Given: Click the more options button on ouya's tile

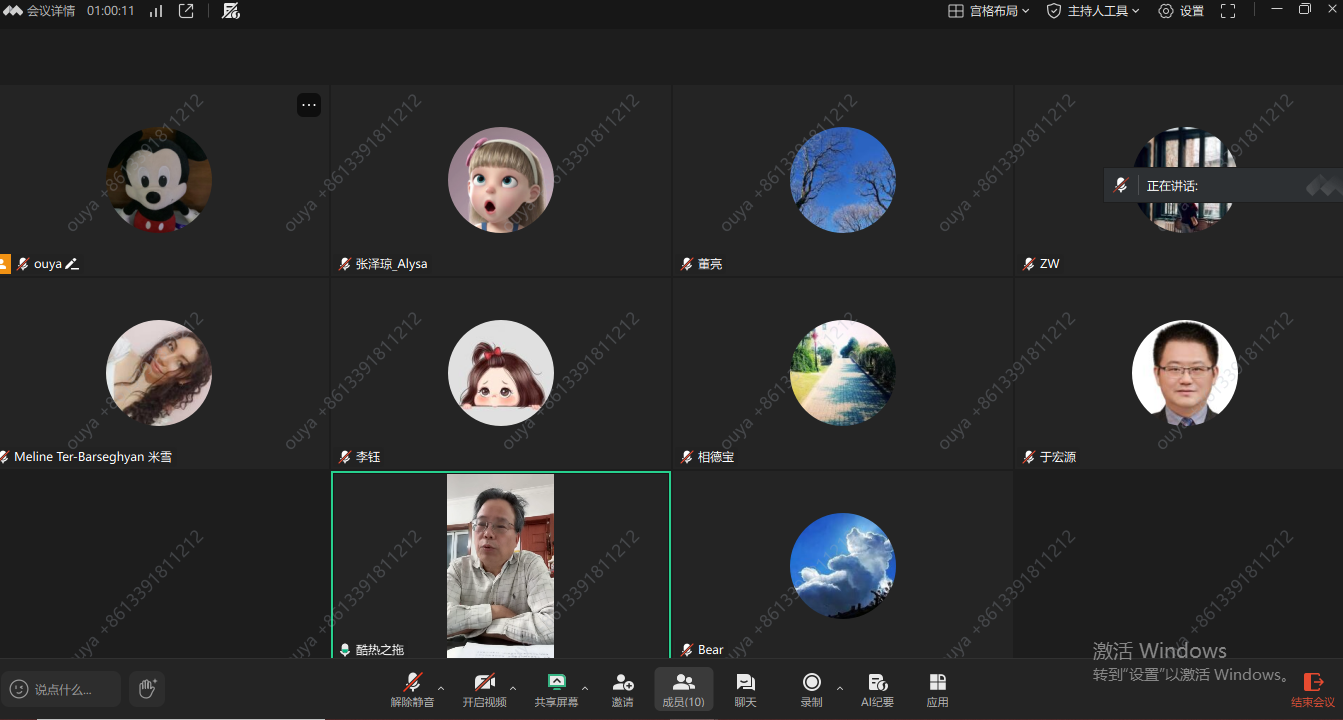Looking at the screenshot, I should tap(309, 105).
